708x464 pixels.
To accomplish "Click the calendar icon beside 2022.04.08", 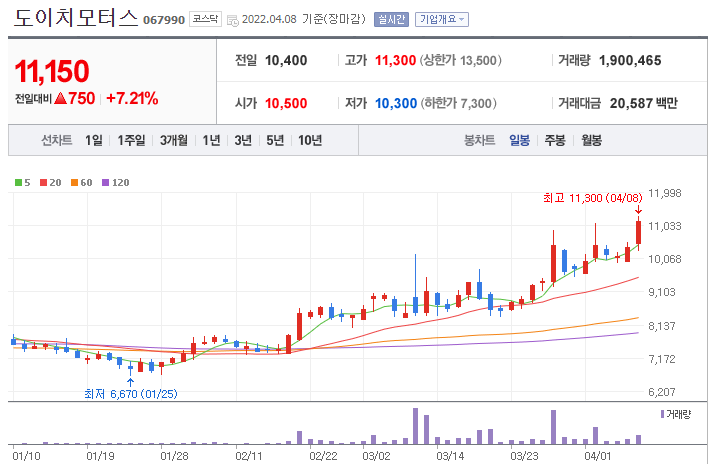I will 233,20.
